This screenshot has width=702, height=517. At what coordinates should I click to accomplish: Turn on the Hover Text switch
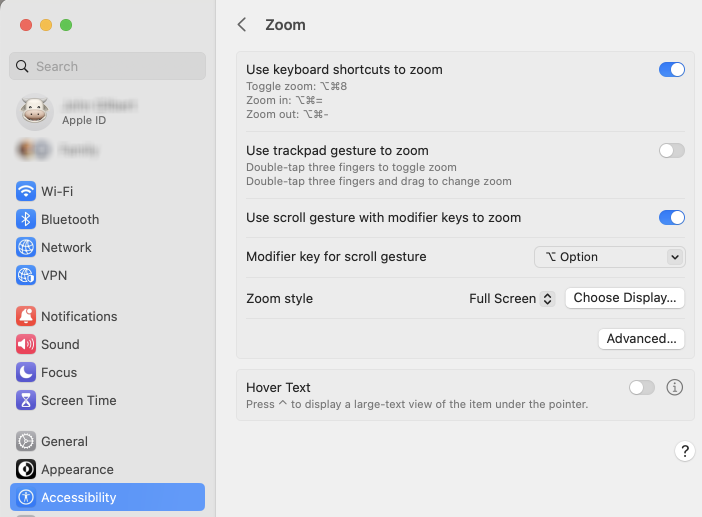coord(642,387)
